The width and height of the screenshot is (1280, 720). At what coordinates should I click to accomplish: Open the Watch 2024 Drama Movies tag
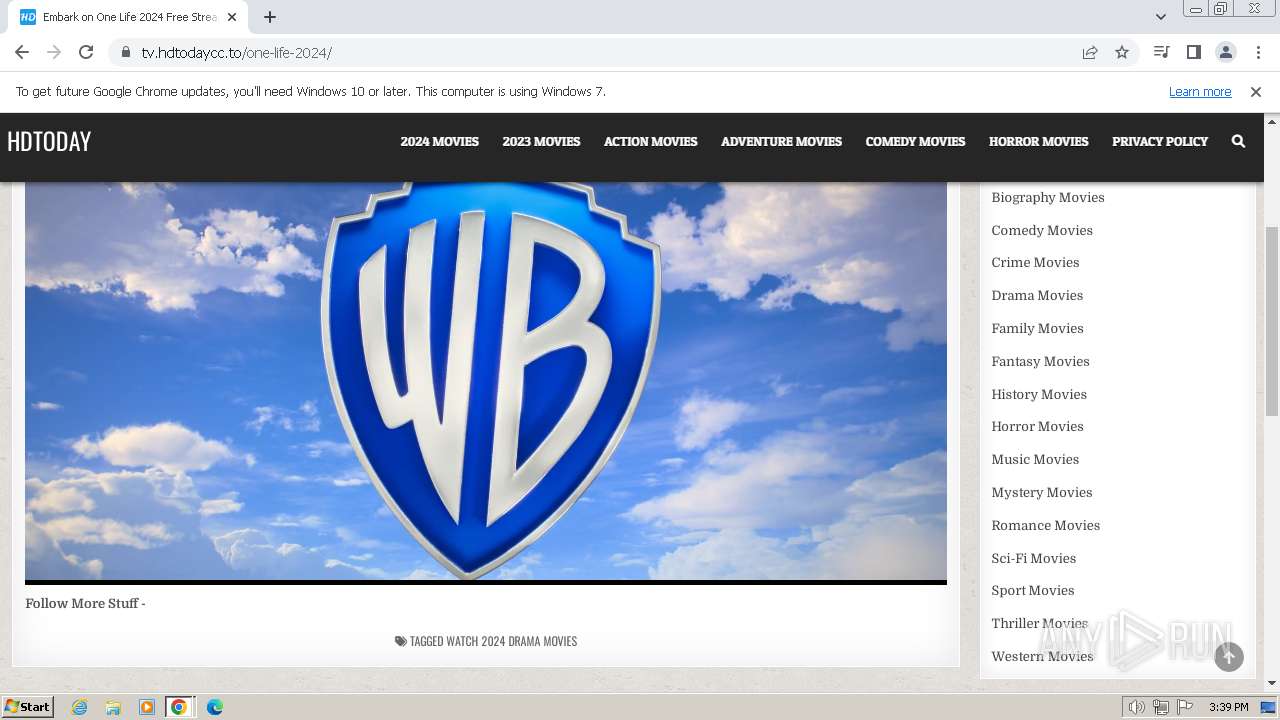[511, 642]
